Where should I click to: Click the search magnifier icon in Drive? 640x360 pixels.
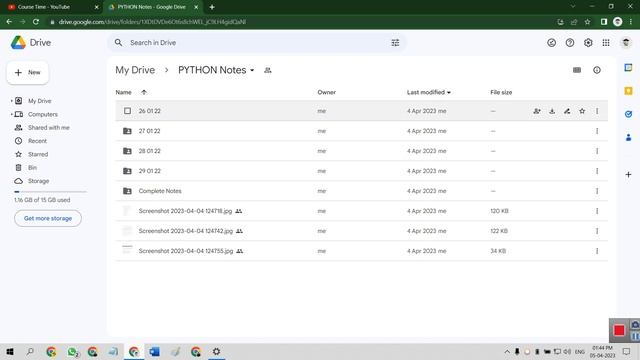pyautogui.click(x=118, y=42)
